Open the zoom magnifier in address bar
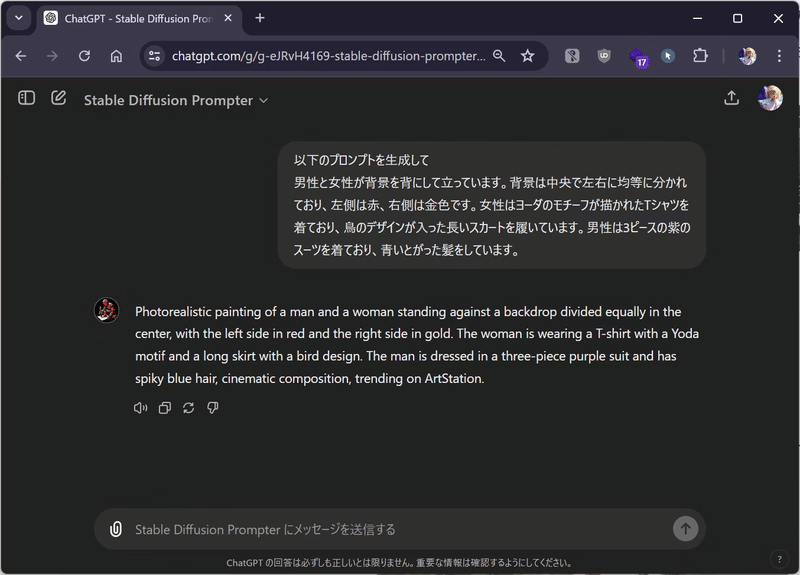 pyautogui.click(x=499, y=56)
